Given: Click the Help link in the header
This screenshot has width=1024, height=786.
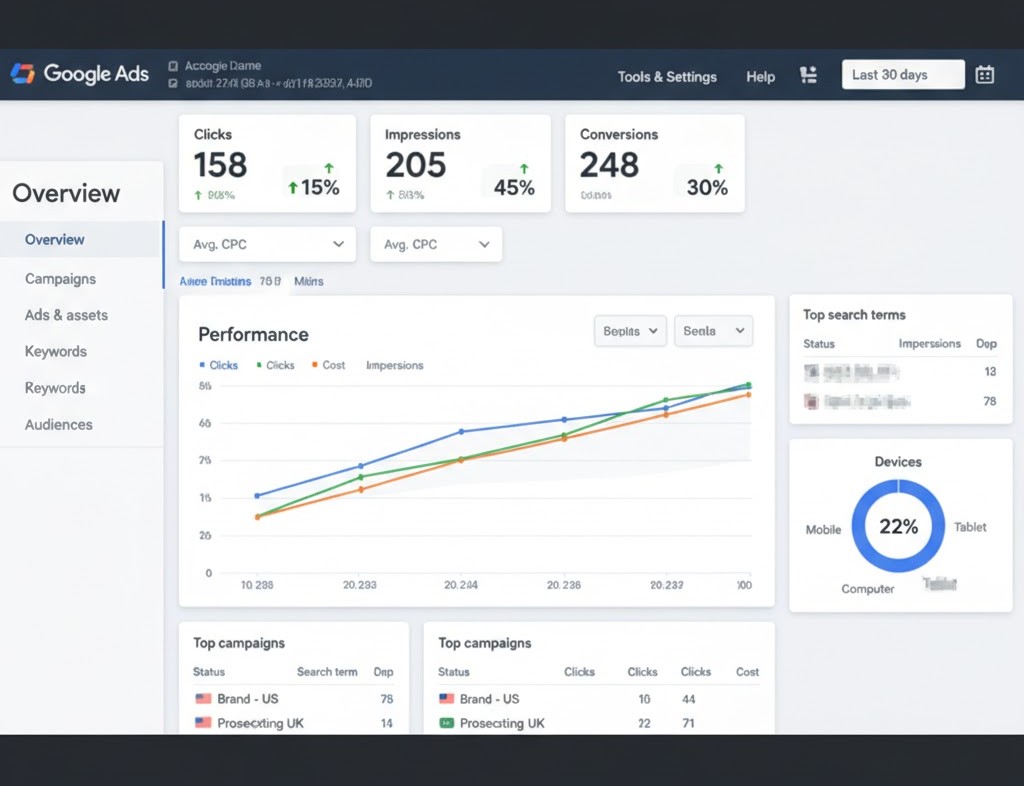Looking at the screenshot, I should pyautogui.click(x=760, y=76).
